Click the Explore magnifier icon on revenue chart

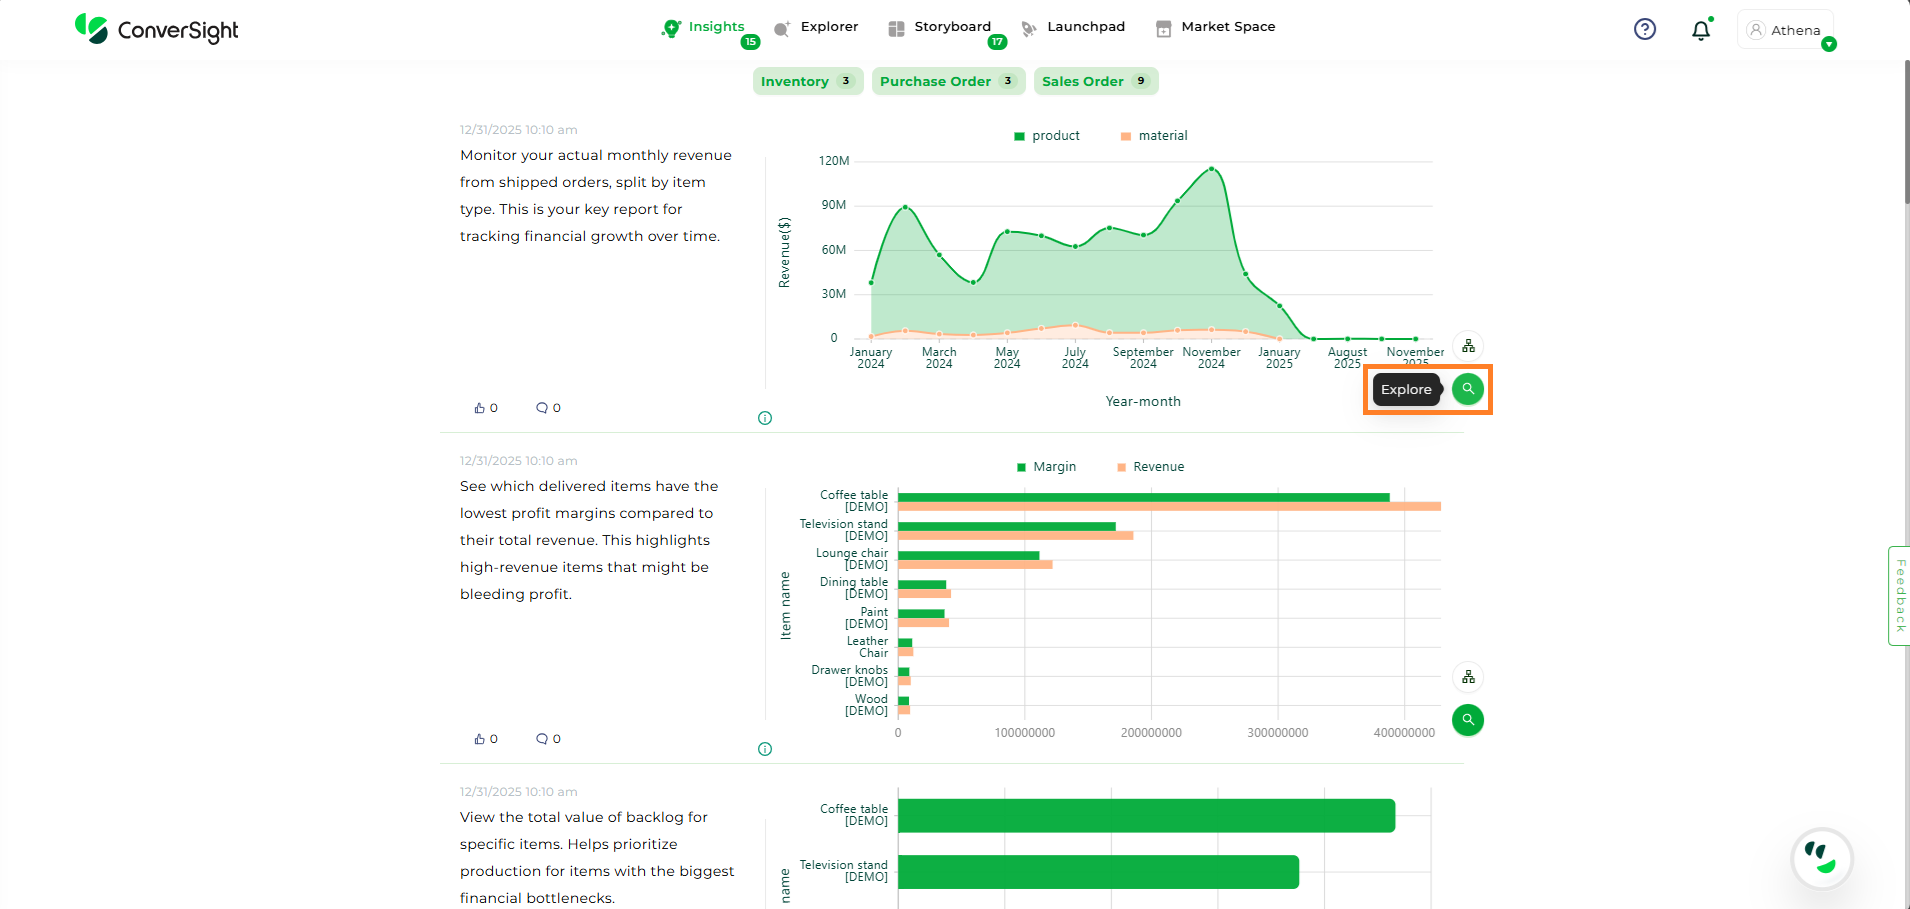click(x=1467, y=389)
